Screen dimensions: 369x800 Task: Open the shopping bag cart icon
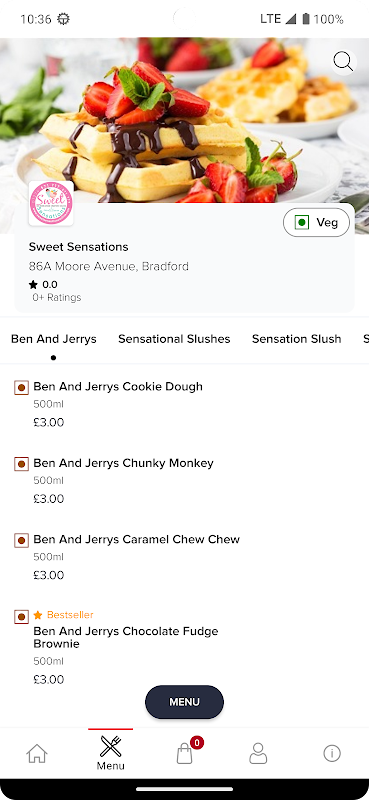click(185, 753)
